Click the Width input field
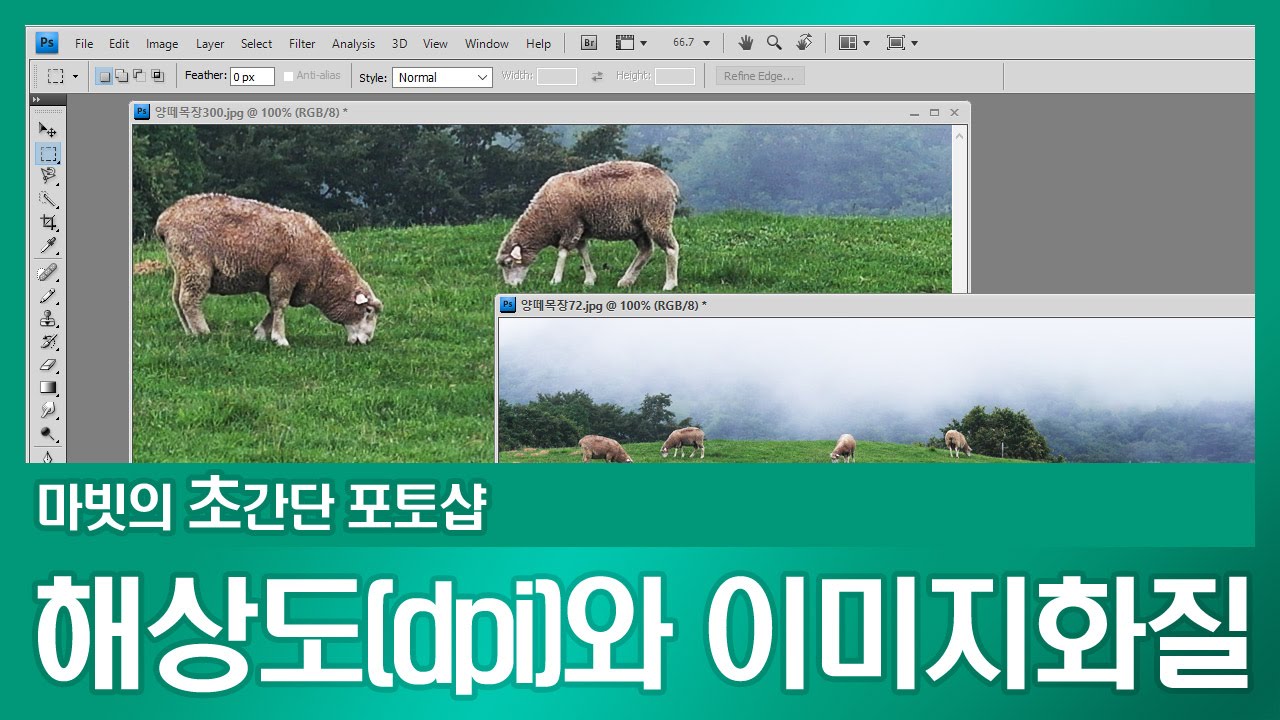 pos(557,77)
